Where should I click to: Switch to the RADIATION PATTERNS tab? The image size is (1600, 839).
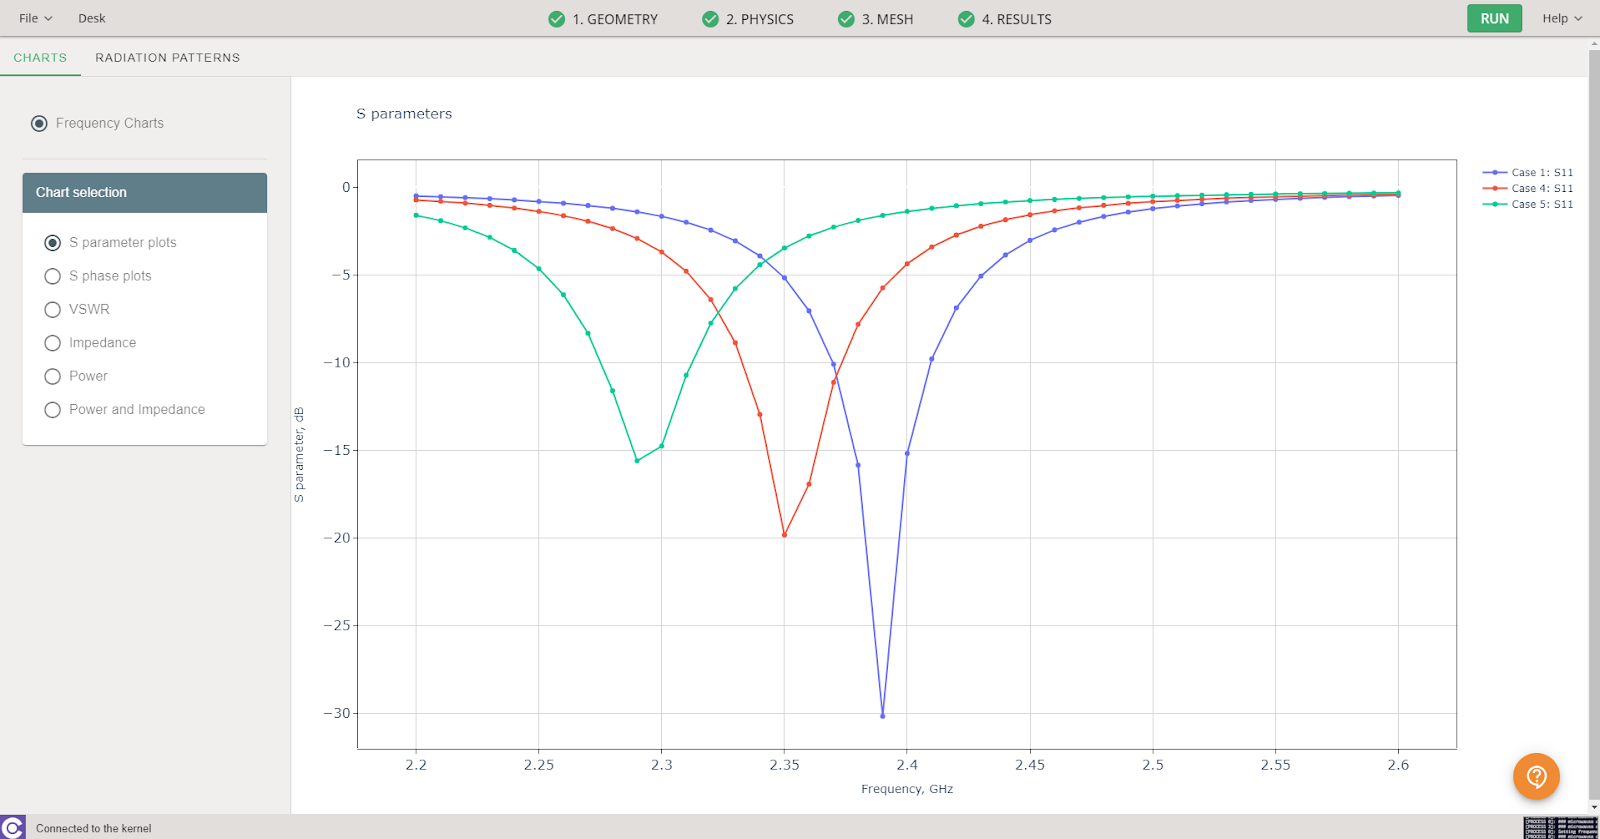tap(168, 58)
